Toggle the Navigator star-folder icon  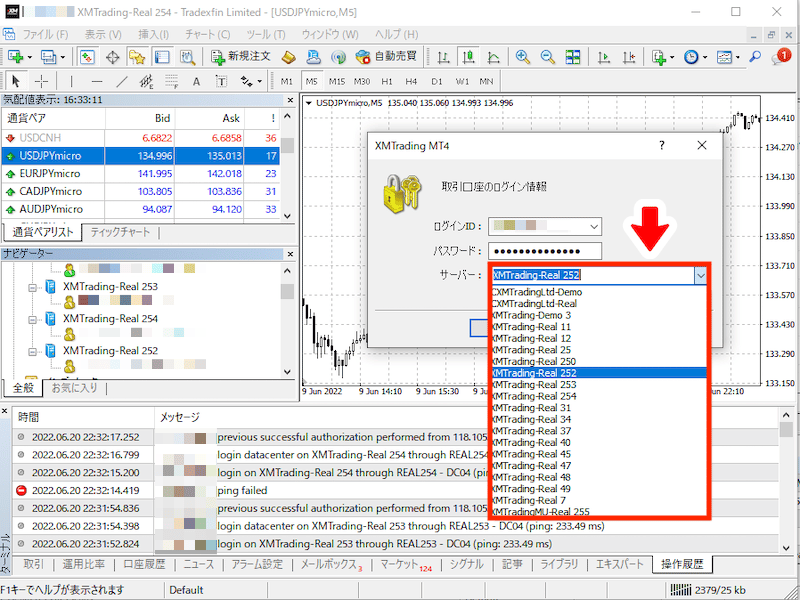137,57
